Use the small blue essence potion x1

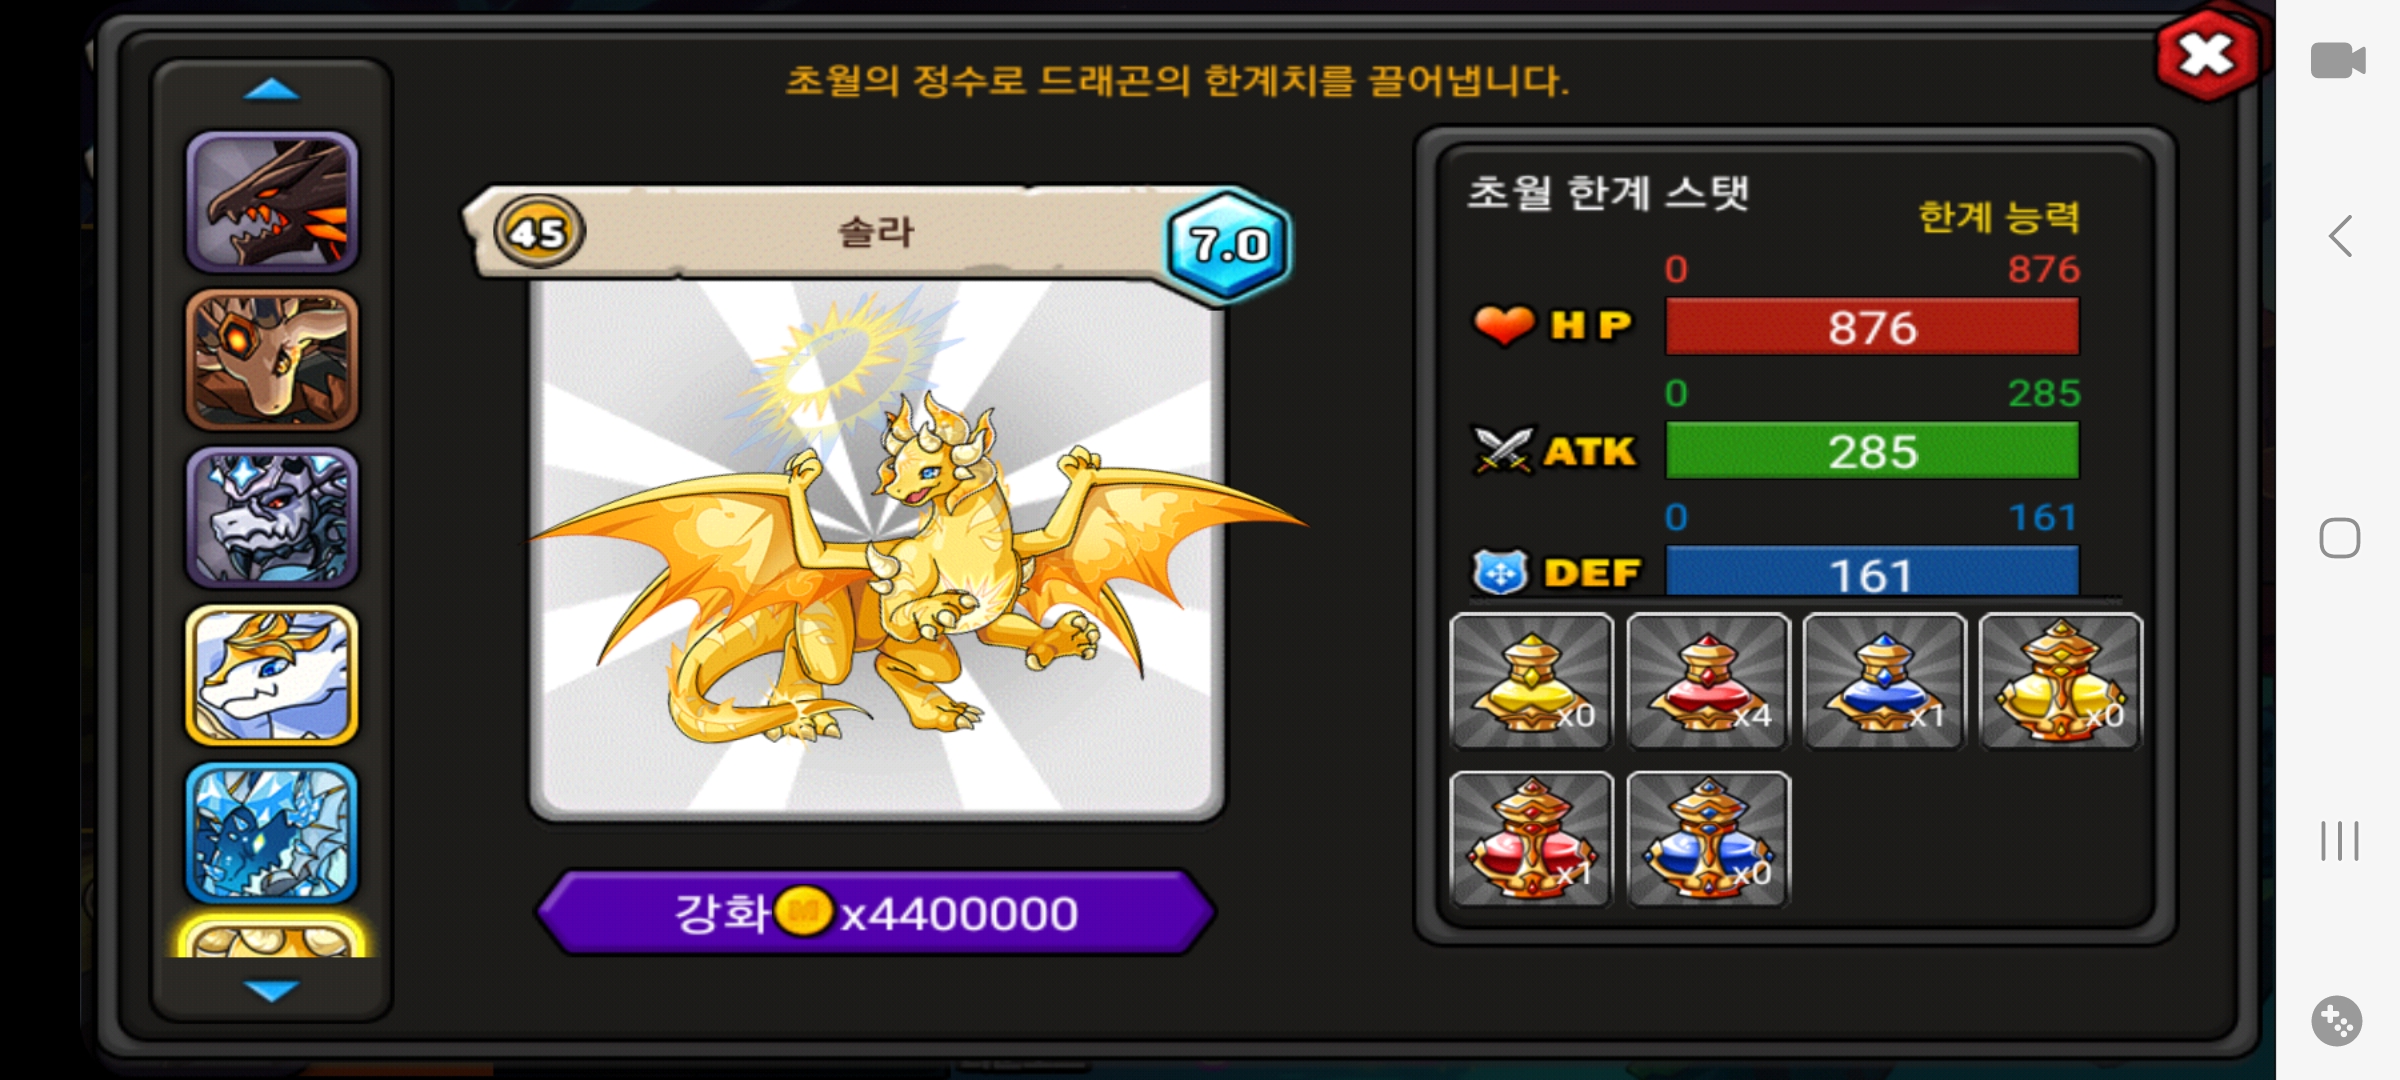(x=1884, y=681)
